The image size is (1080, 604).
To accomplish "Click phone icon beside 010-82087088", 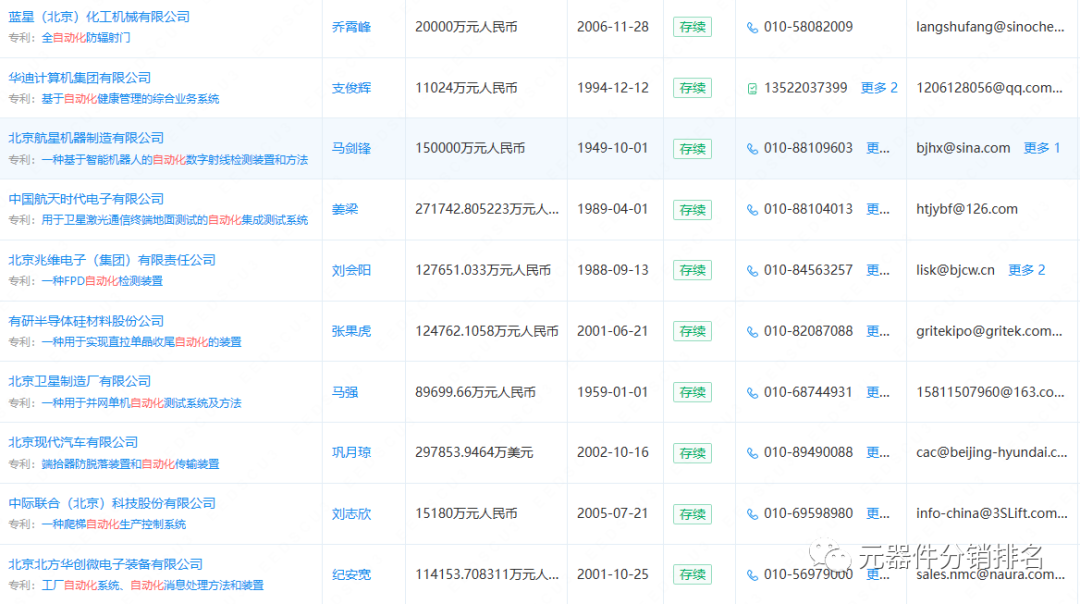I will (x=752, y=331).
